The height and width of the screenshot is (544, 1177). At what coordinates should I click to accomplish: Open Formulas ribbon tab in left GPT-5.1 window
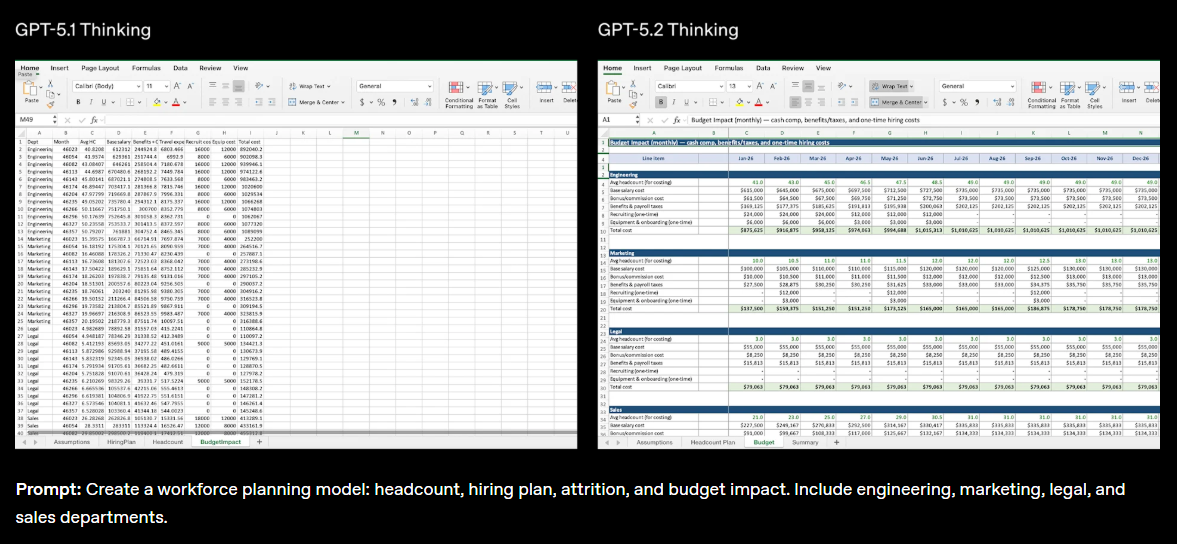pos(146,68)
